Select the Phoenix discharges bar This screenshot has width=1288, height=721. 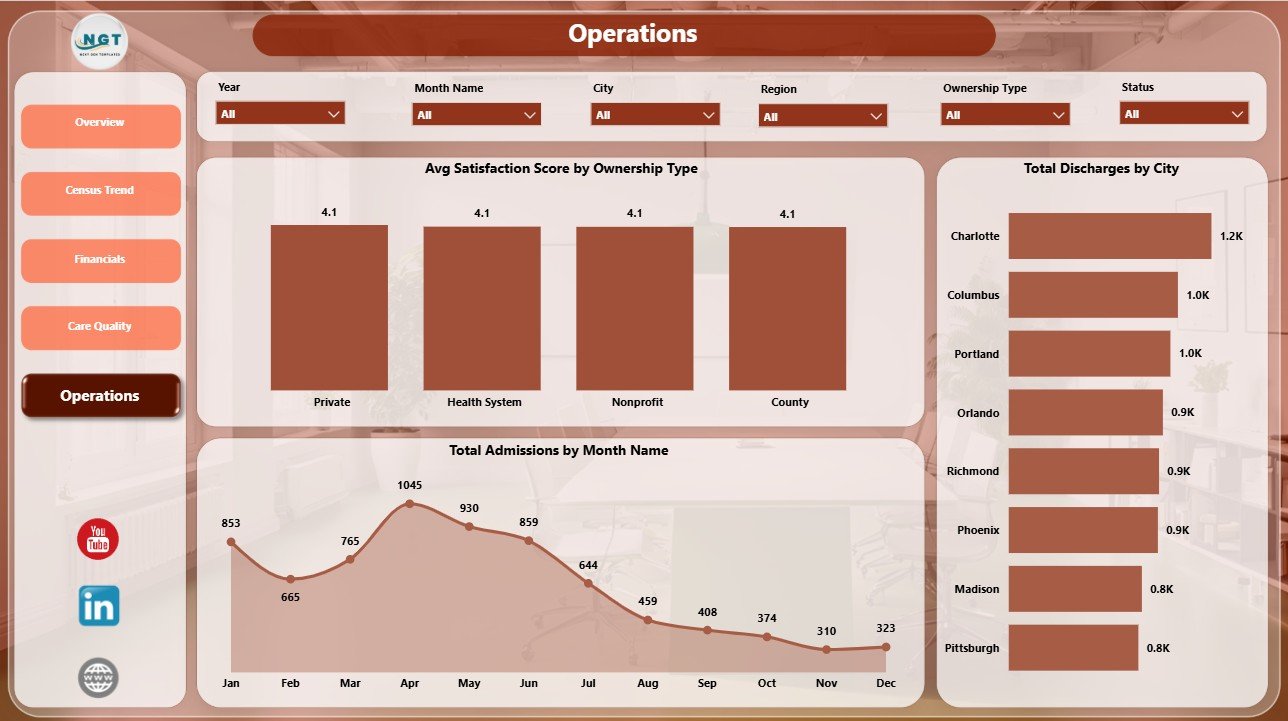tap(1083, 530)
